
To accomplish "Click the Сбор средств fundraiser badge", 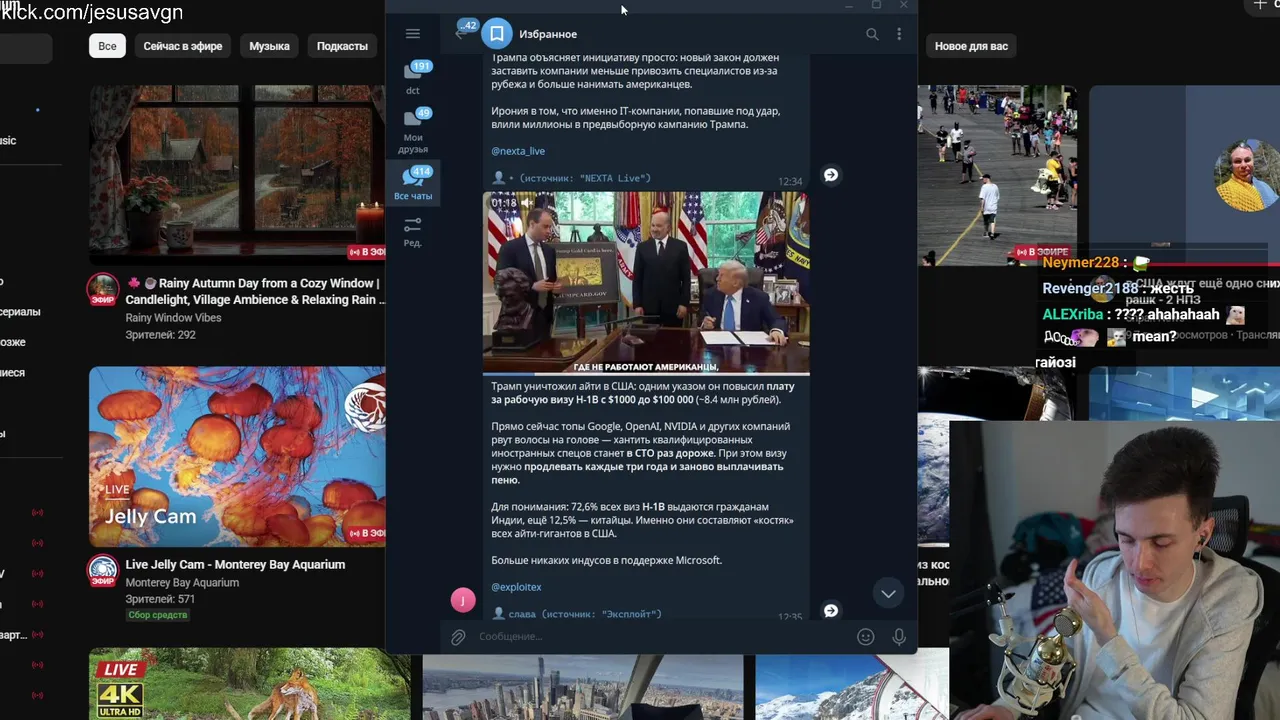I will coord(157,615).
